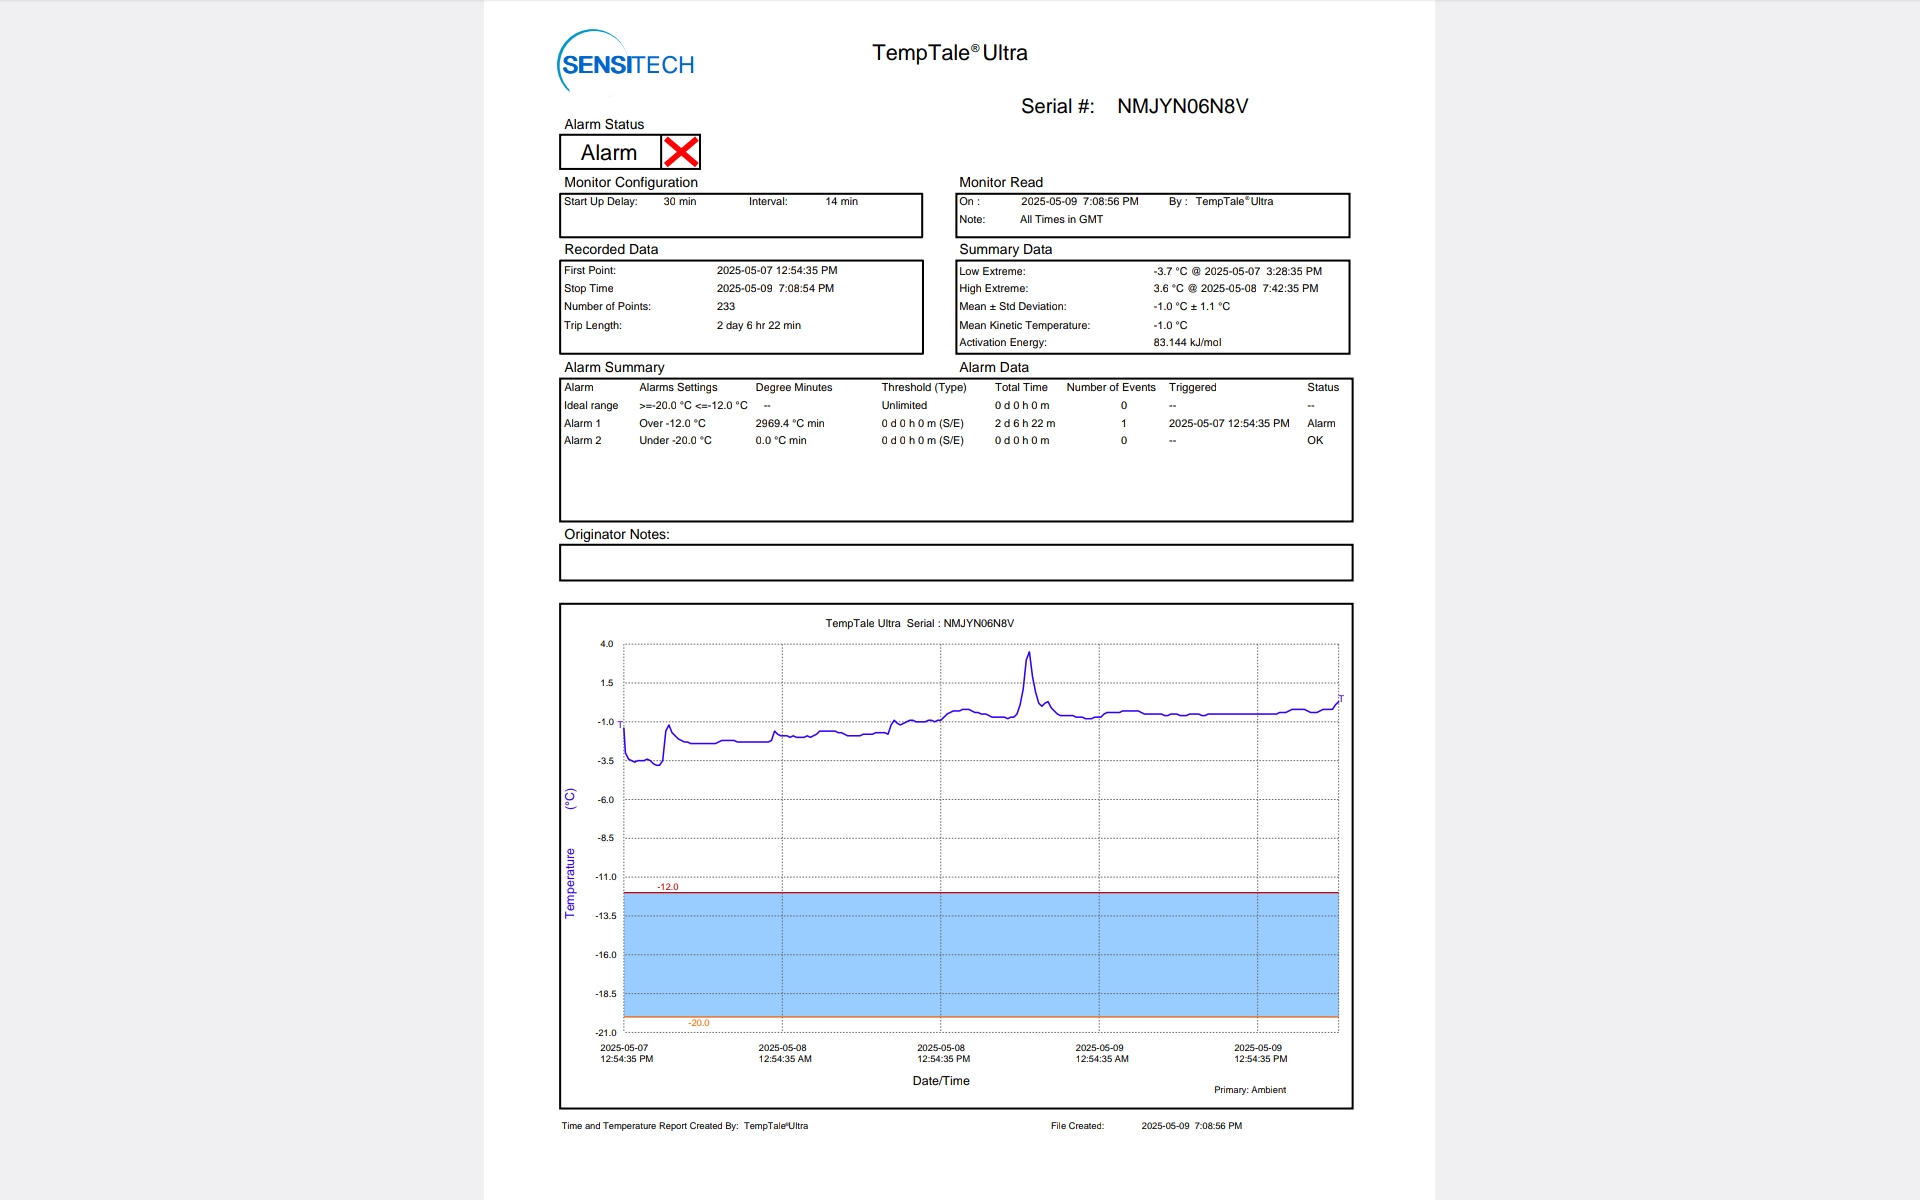1920x1200 pixels.
Task: Click the 'Alarm' status text box
Action: (610, 152)
